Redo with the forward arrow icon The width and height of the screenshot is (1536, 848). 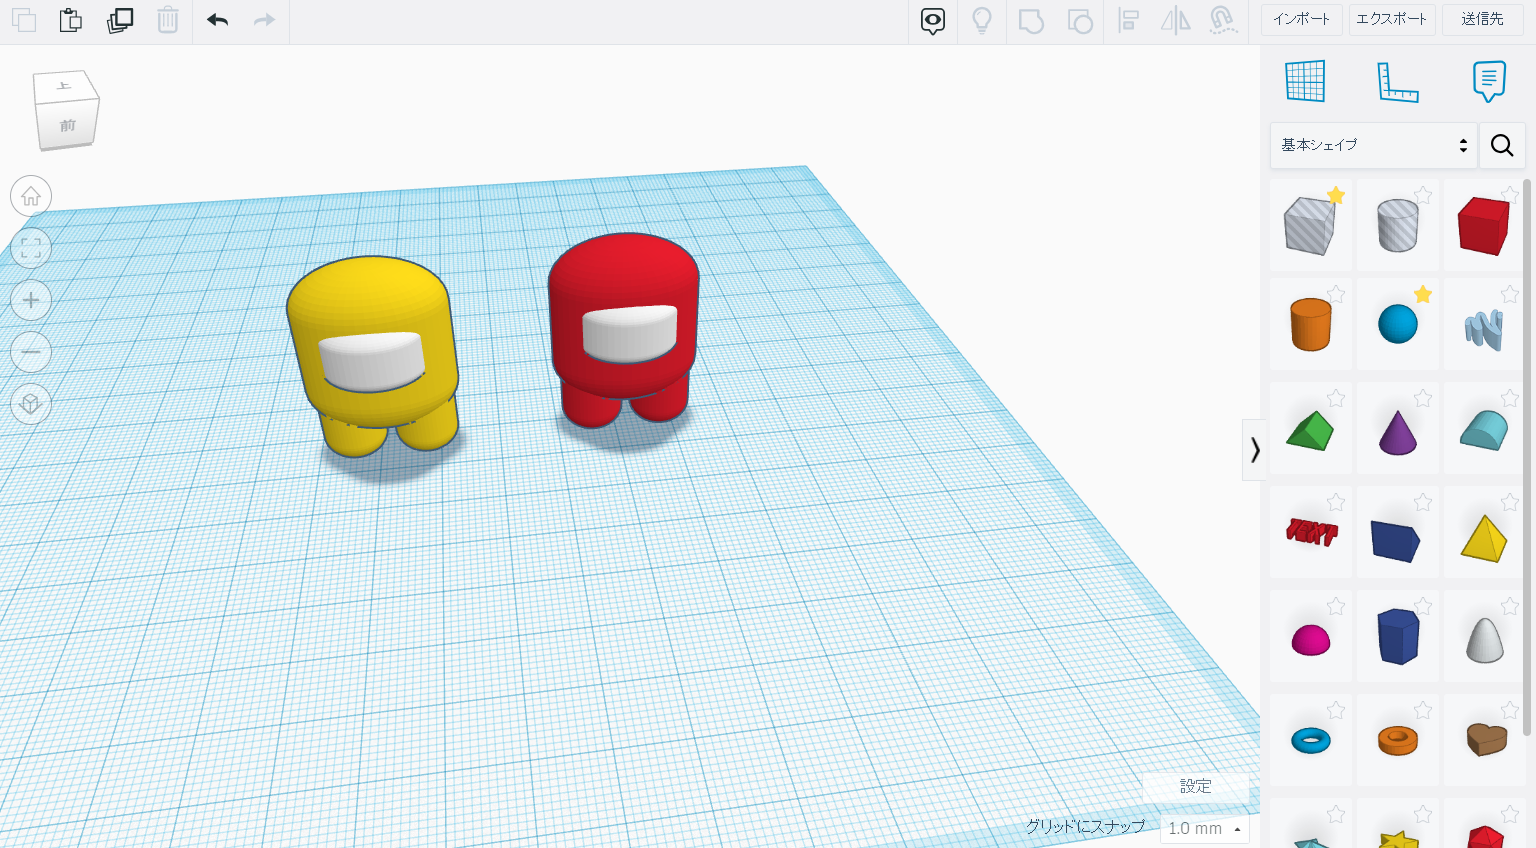pos(264,20)
